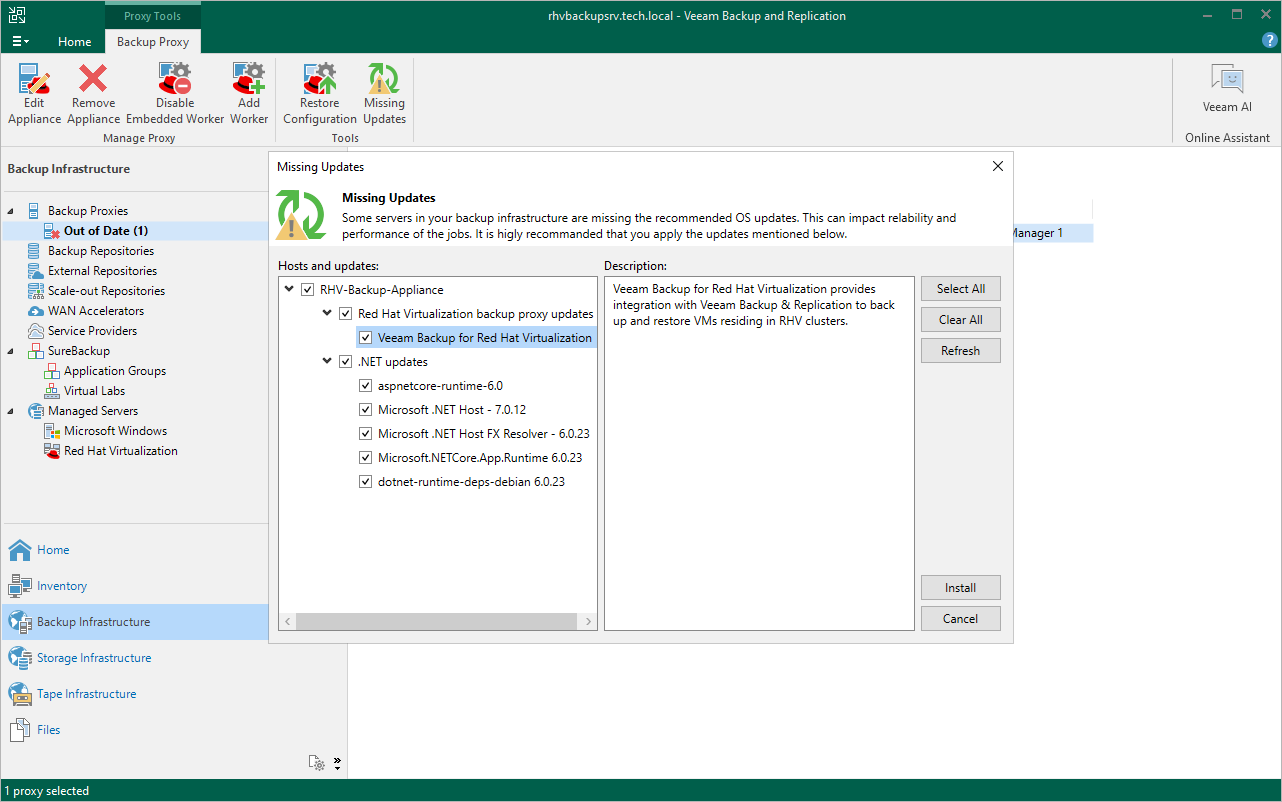
Task: Uncheck dotnet-runtime-deps-debian 6.0.23
Action: coord(366,482)
